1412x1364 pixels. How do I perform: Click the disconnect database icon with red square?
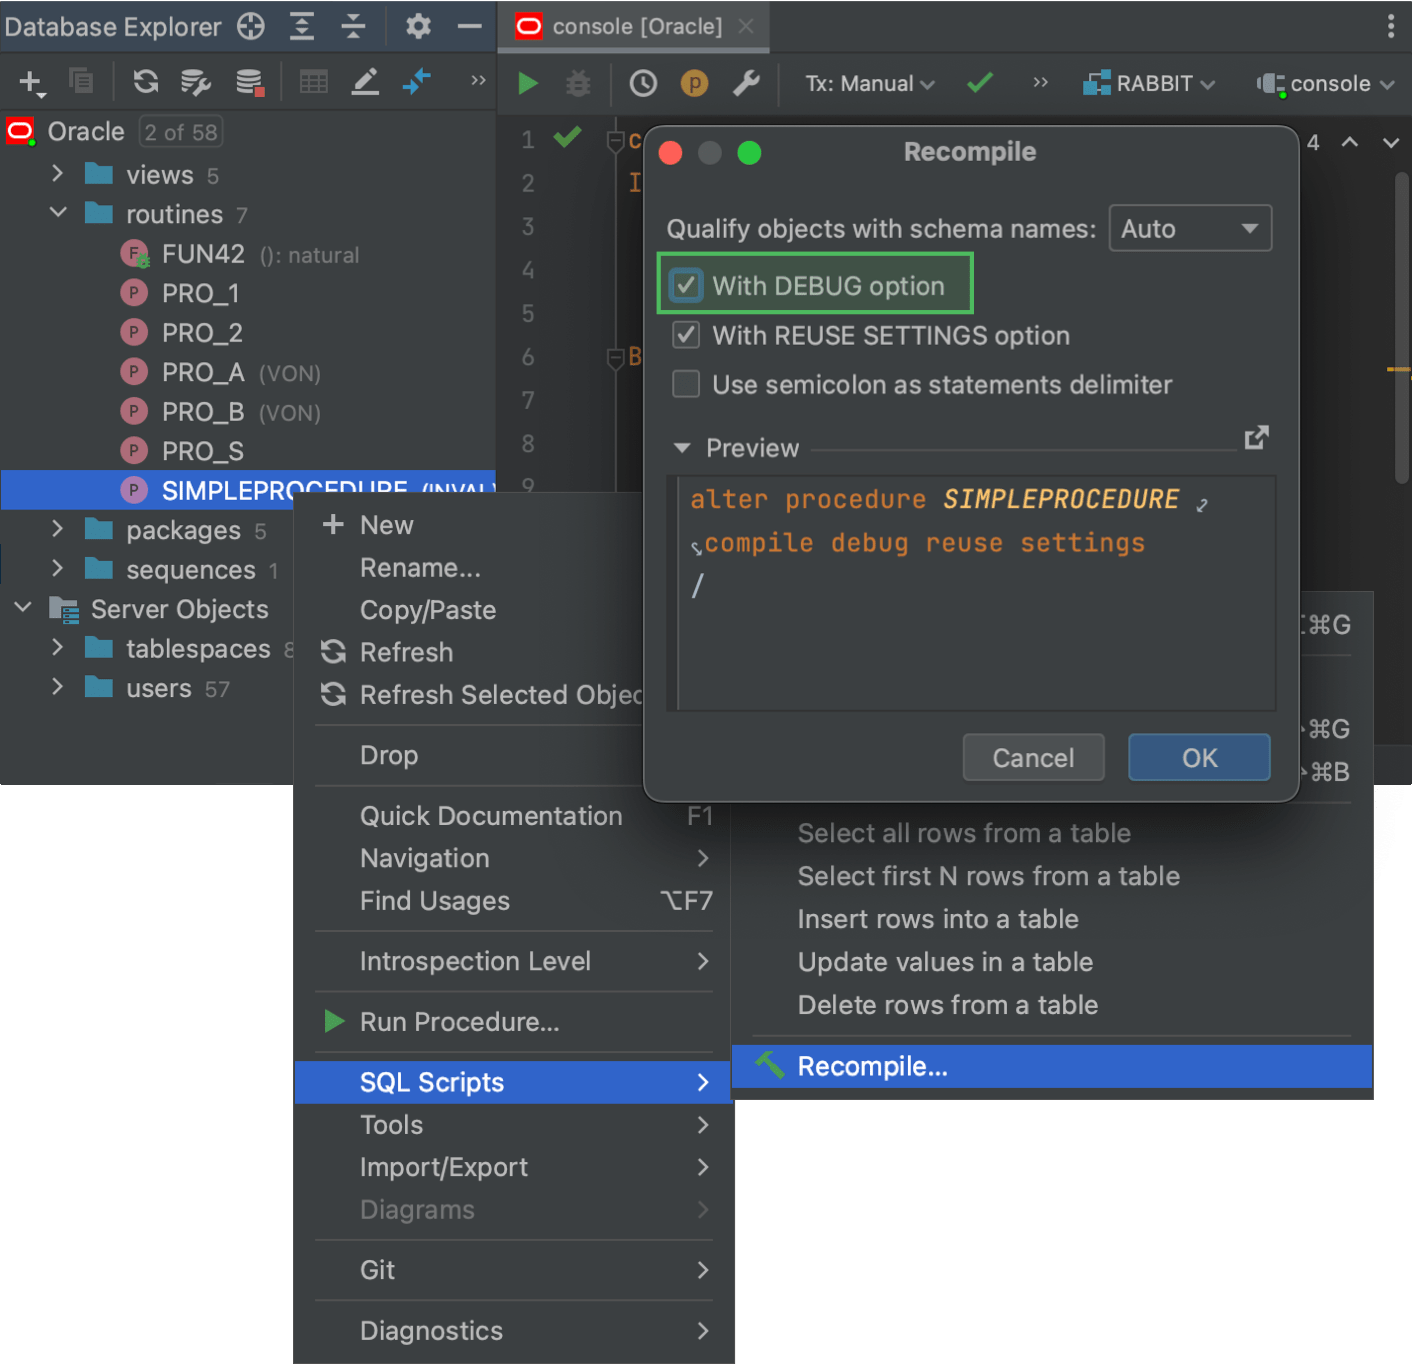(x=250, y=82)
